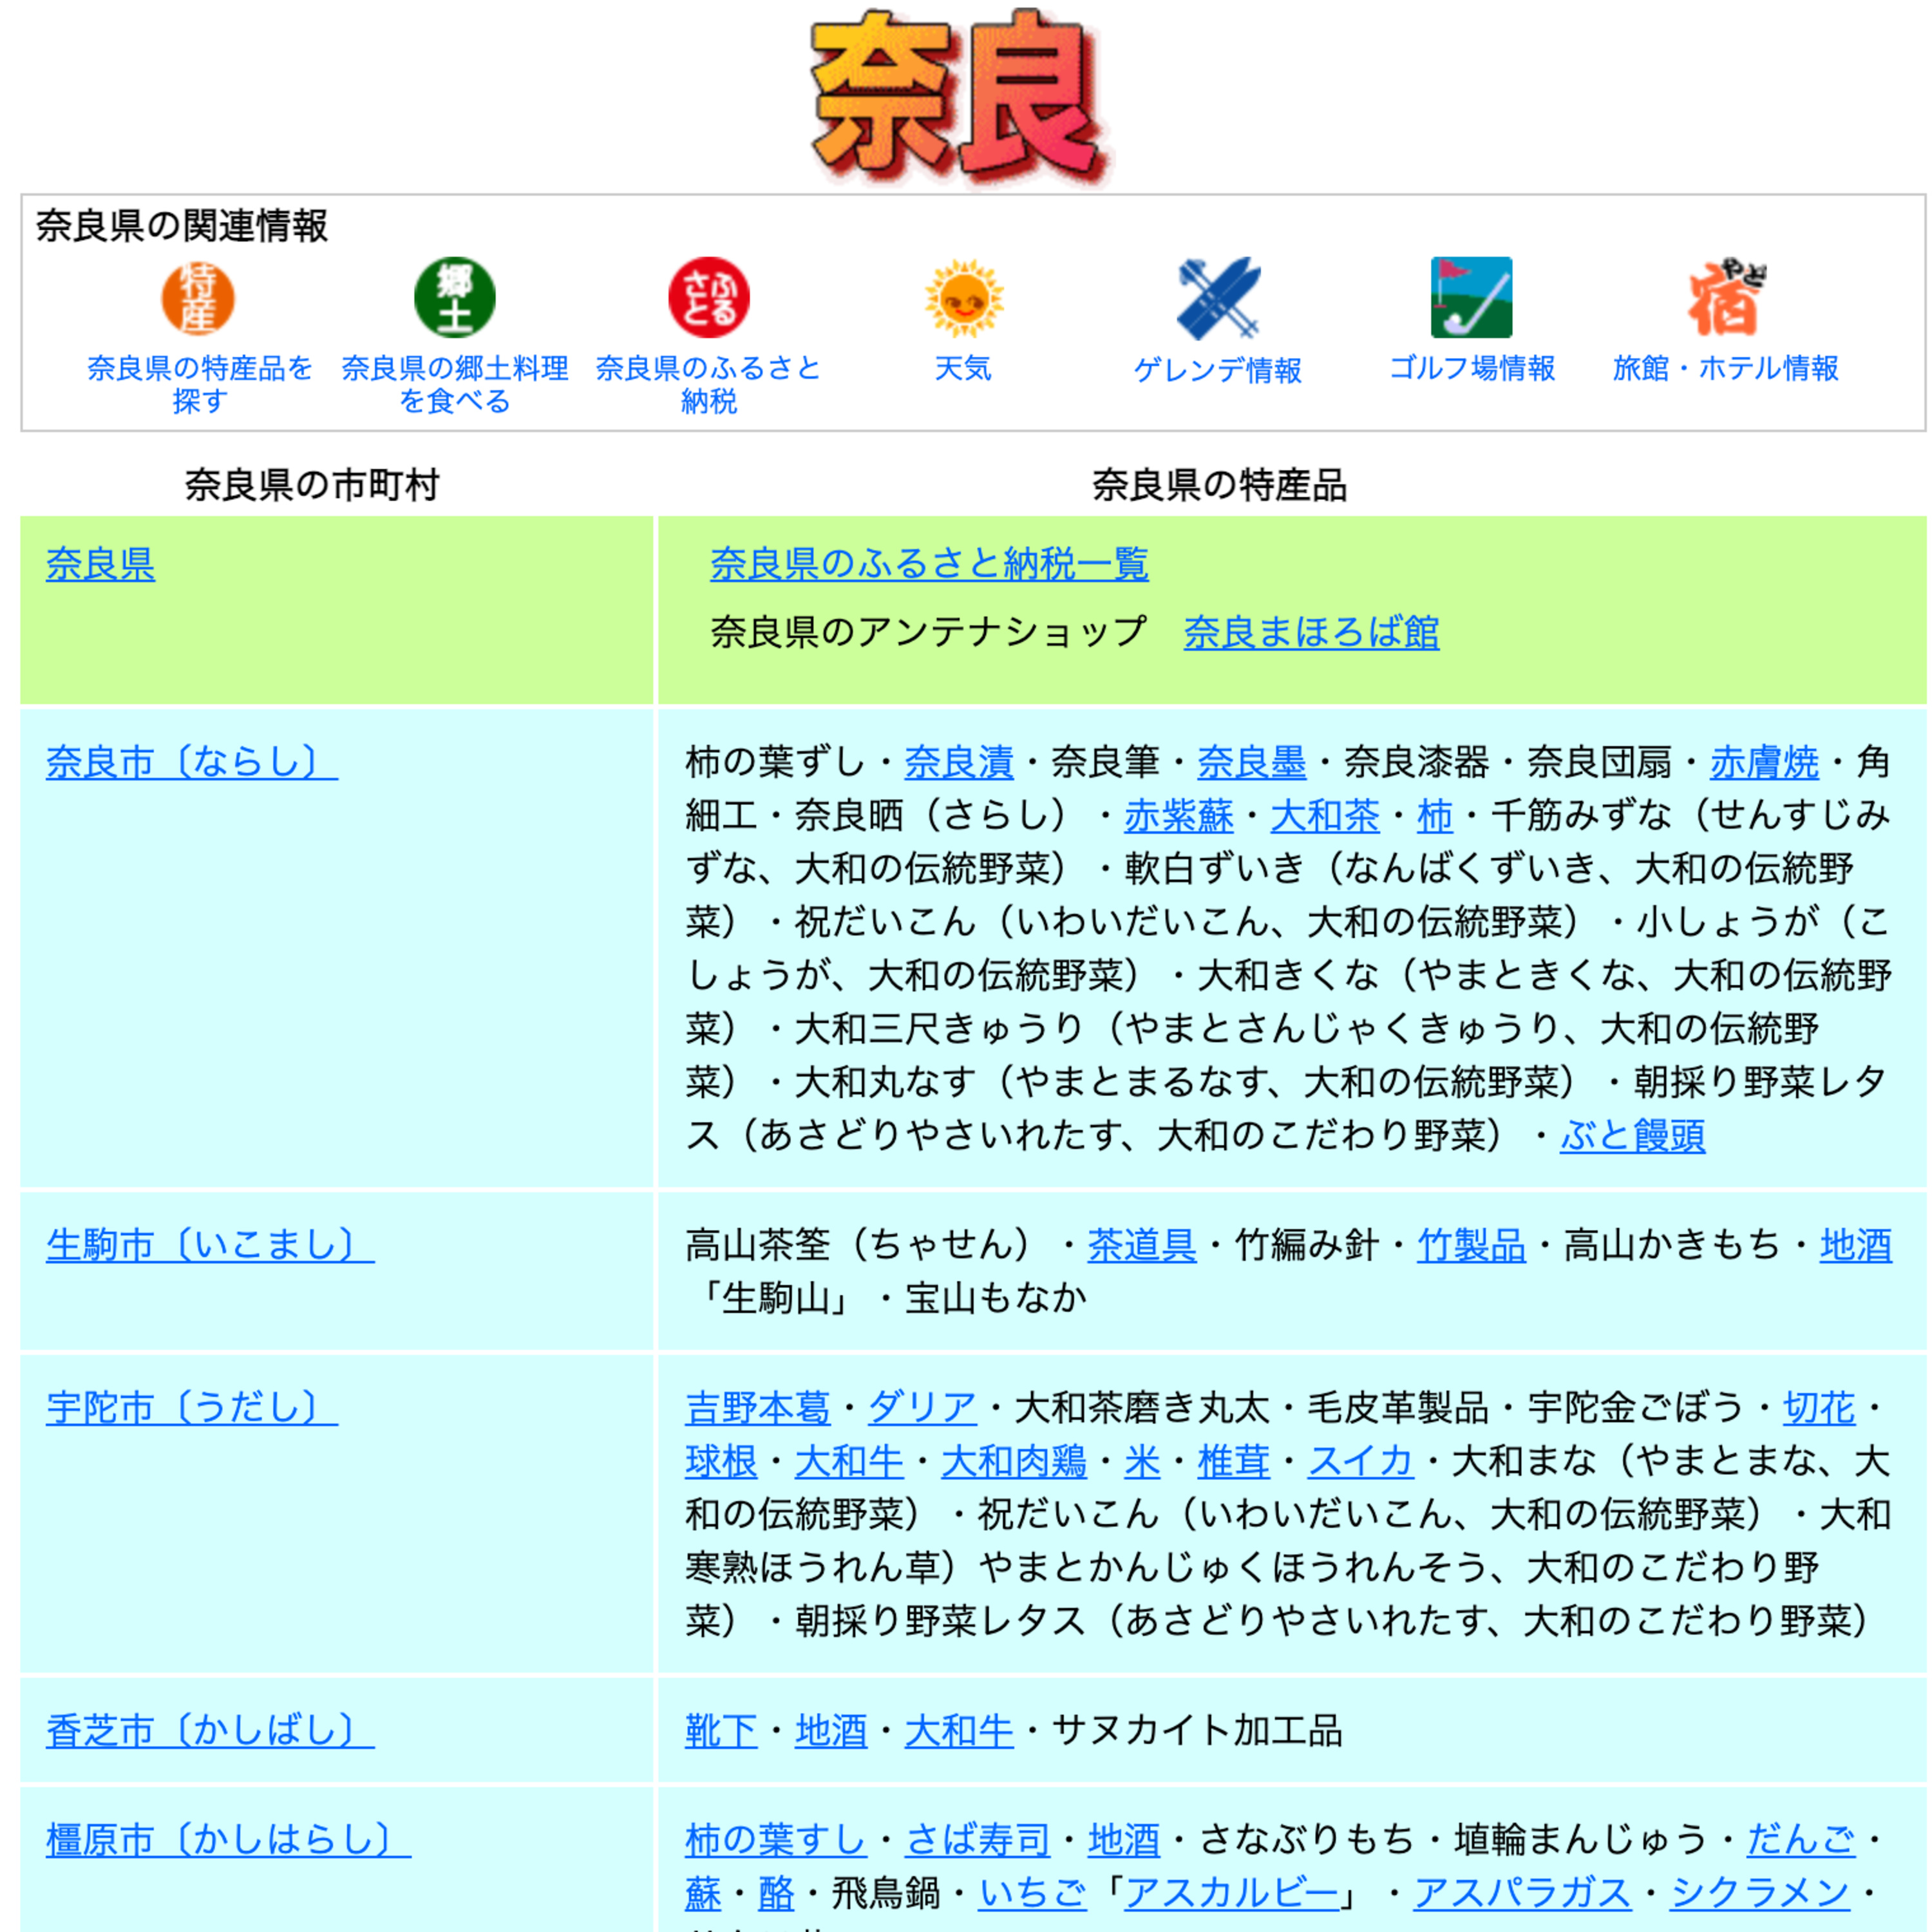This screenshot has width=1932, height=1932.
Task: Open the 茶道具 link in Ikoma row
Action: pyautogui.click(x=1142, y=1245)
